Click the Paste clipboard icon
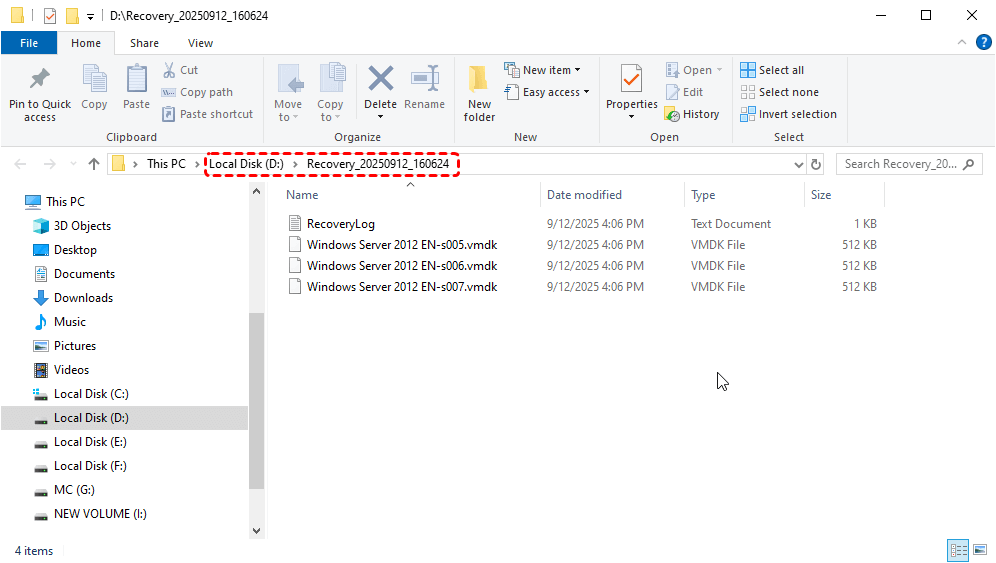 (x=136, y=79)
